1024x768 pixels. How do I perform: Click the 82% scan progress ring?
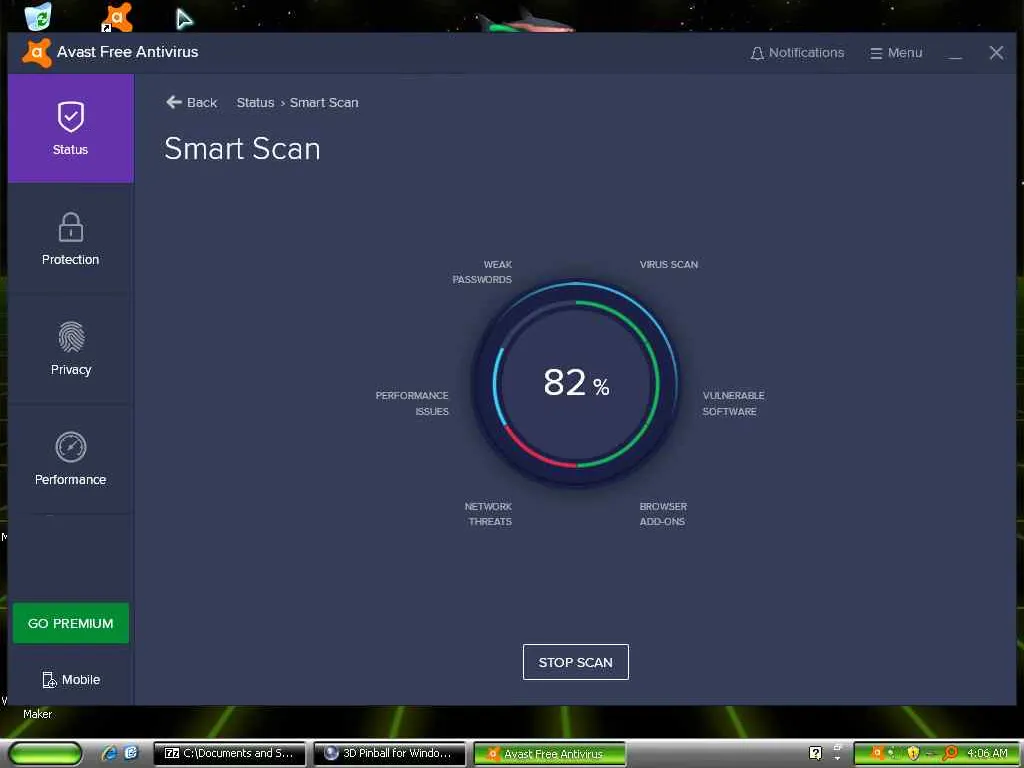(575, 383)
